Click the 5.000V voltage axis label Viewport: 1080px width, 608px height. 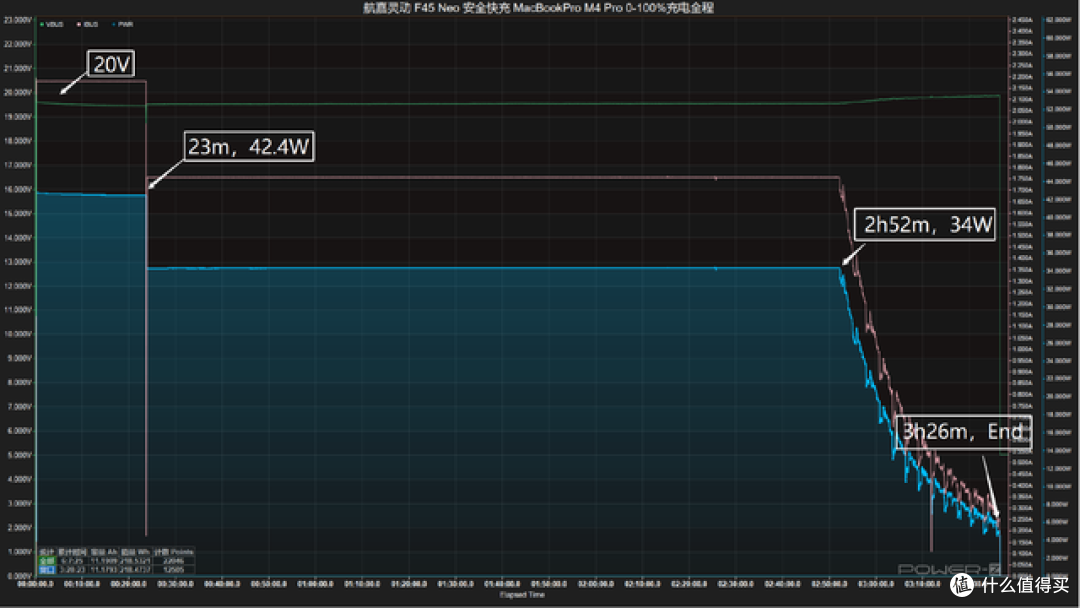[19, 455]
